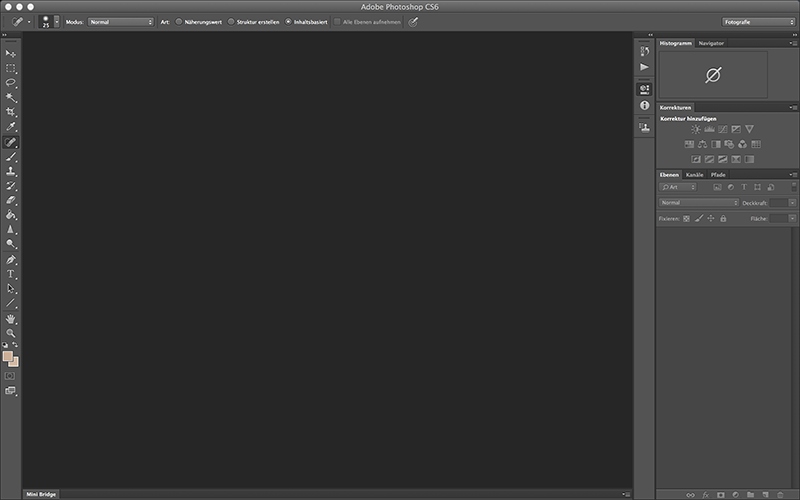Screen dimensions: 800x500
Task: Switch to the Kanäle tab
Action: point(694,174)
